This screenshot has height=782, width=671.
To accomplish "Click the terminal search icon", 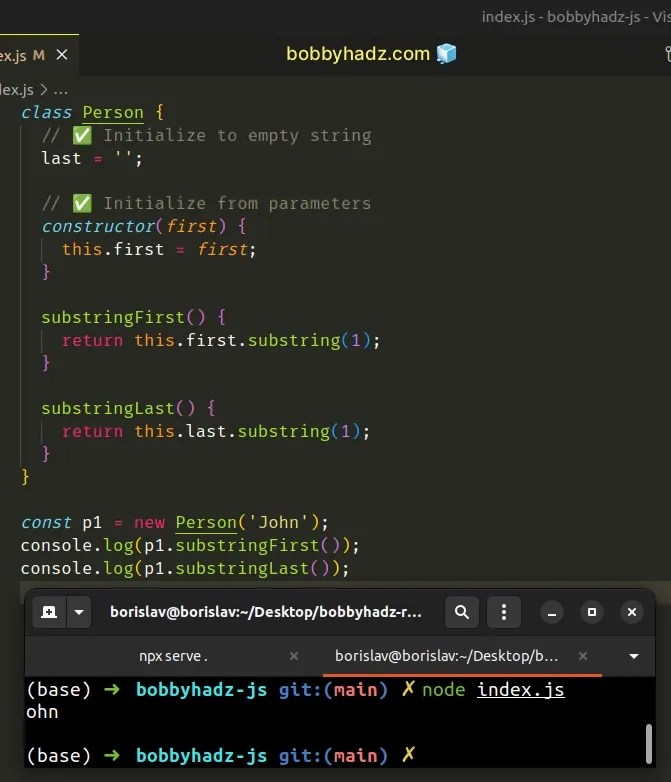I will click(x=462, y=612).
